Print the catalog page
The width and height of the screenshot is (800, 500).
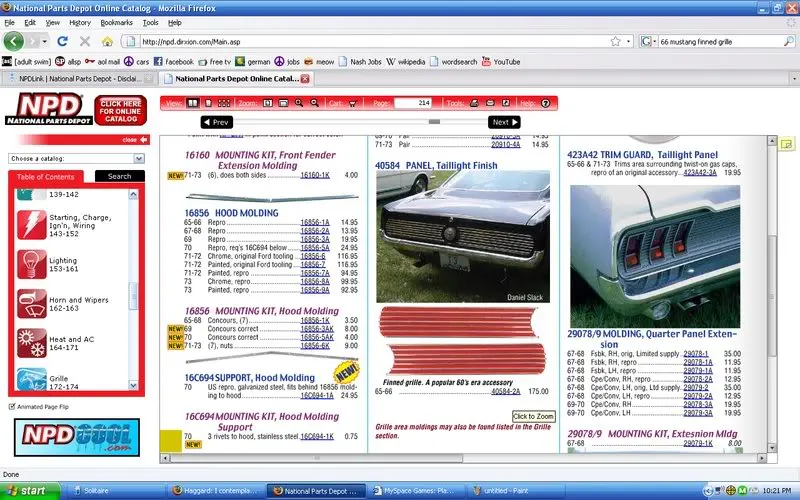coord(474,103)
